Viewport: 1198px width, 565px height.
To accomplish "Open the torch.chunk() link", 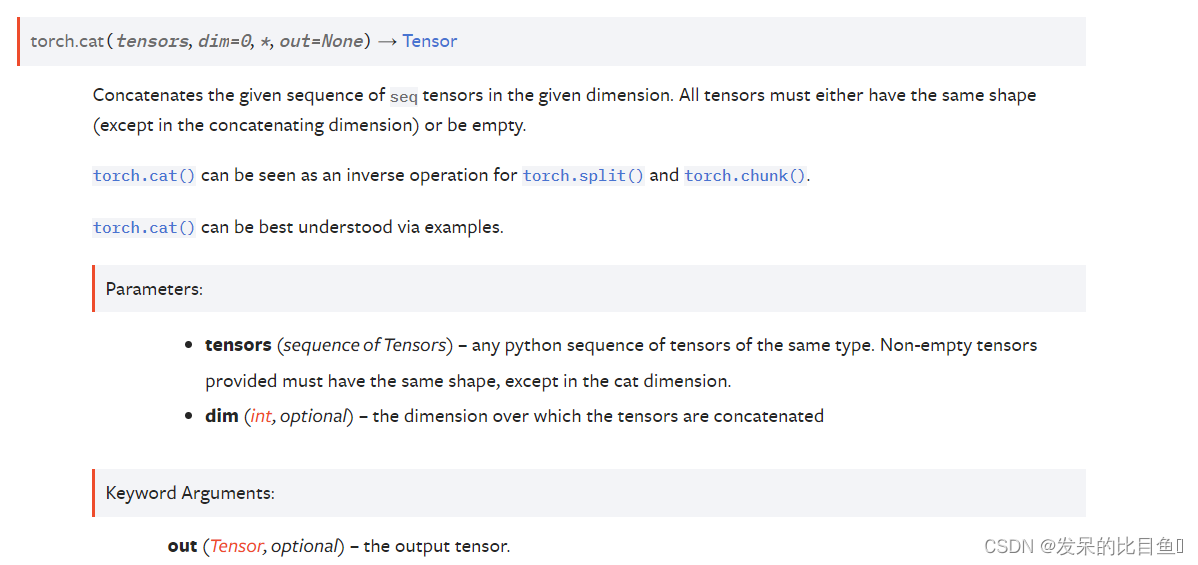I will click(745, 175).
